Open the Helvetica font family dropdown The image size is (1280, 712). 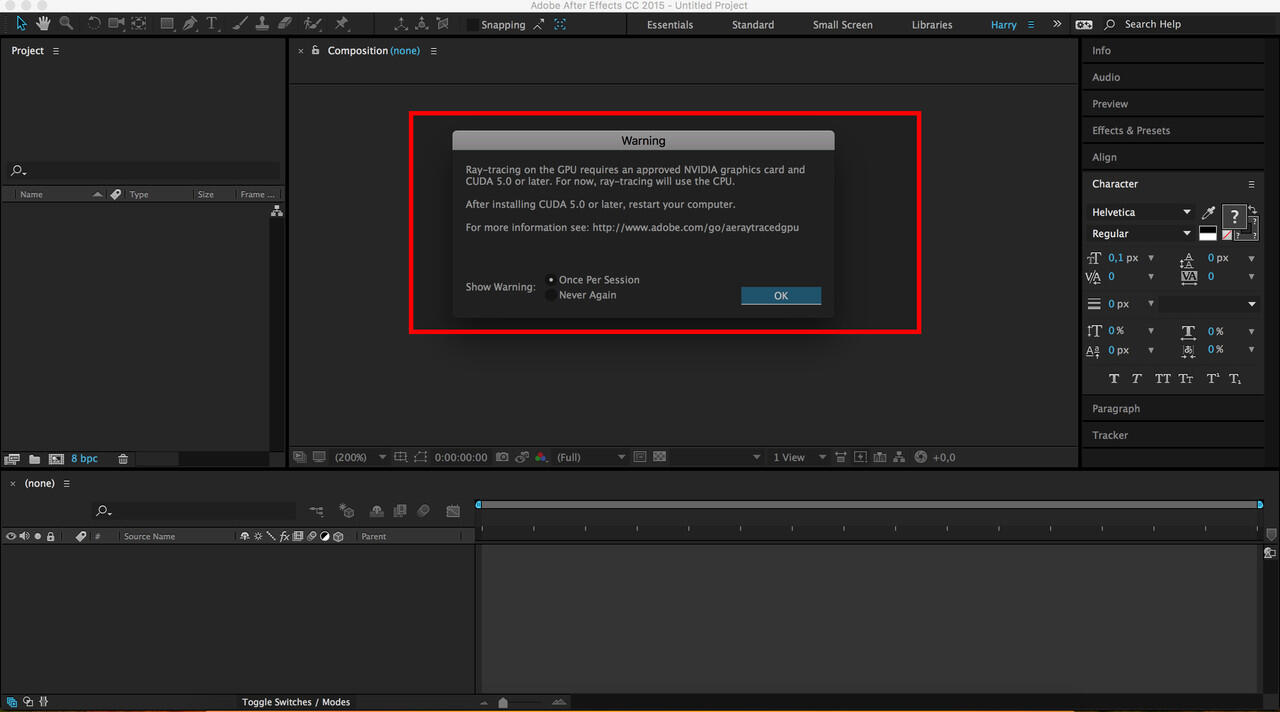pyautogui.click(x=1141, y=212)
